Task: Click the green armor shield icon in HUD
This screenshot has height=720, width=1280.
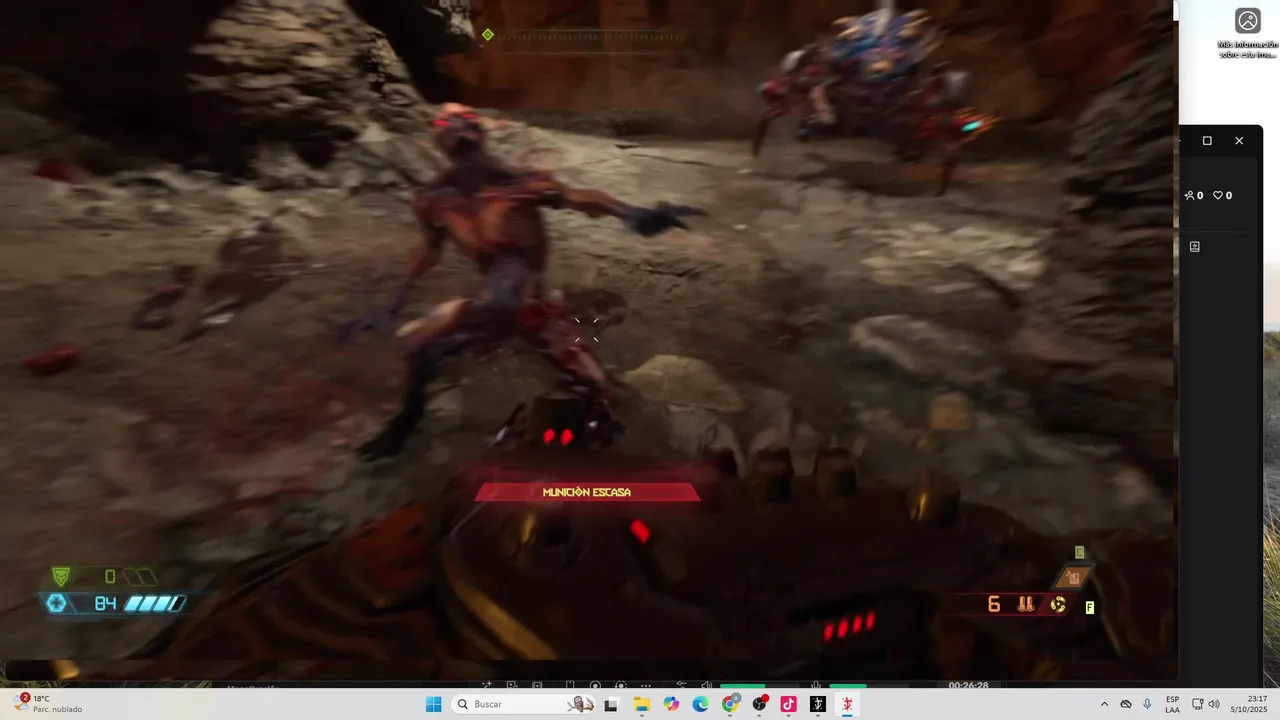Action: (x=61, y=577)
